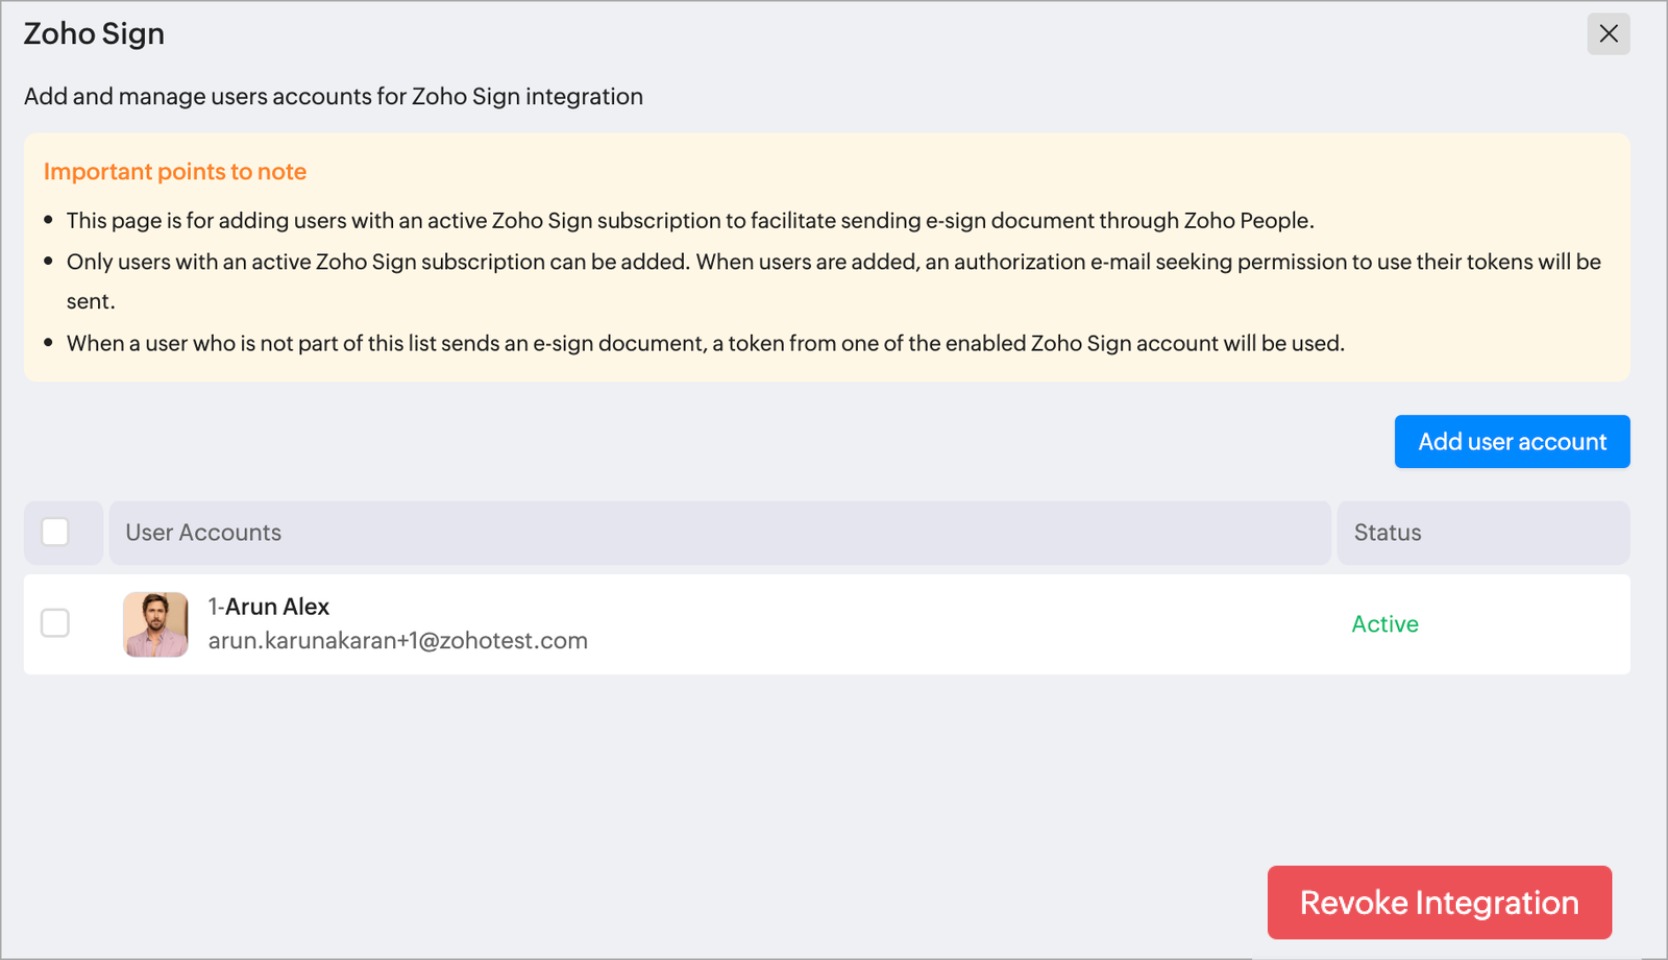Select the Arun Alex user name
This screenshot has width=1668, height=960.
[x=277, y=607]
